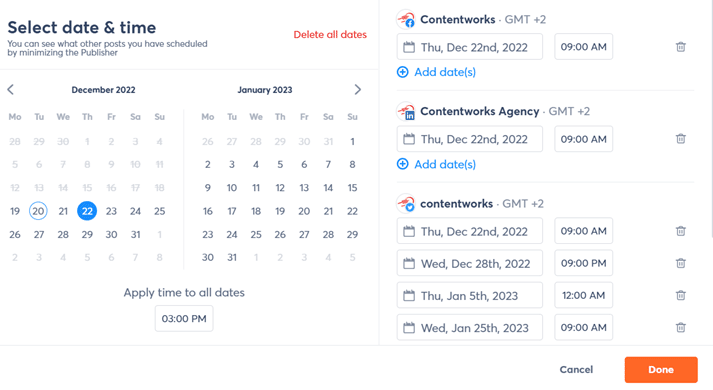Delete Contentworks Facebook Dec 22nd date via trash icon
The image size is (713, 390).
680,47
